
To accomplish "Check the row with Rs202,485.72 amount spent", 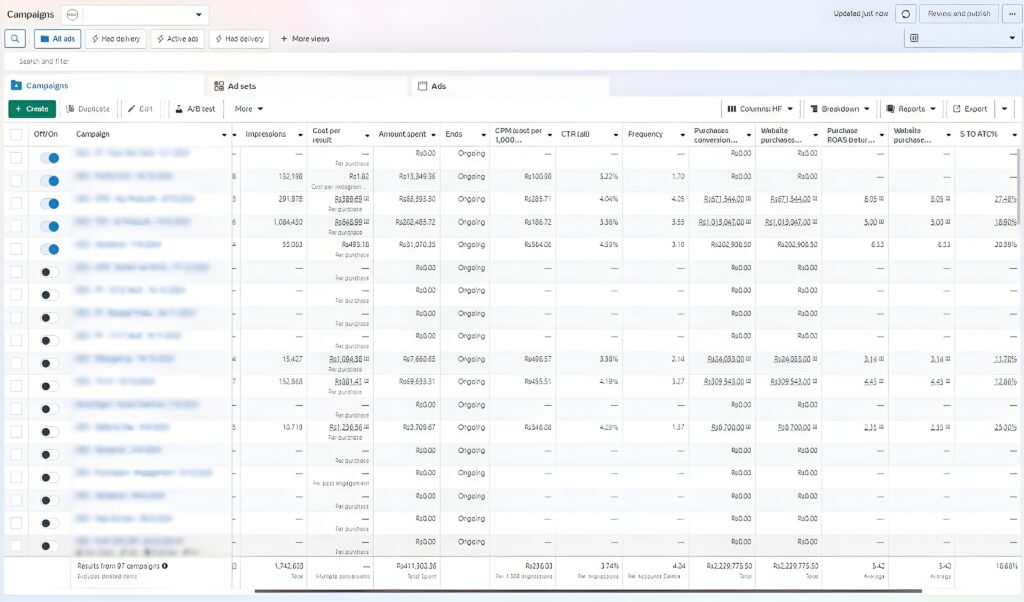I will (x=16, y=226).
